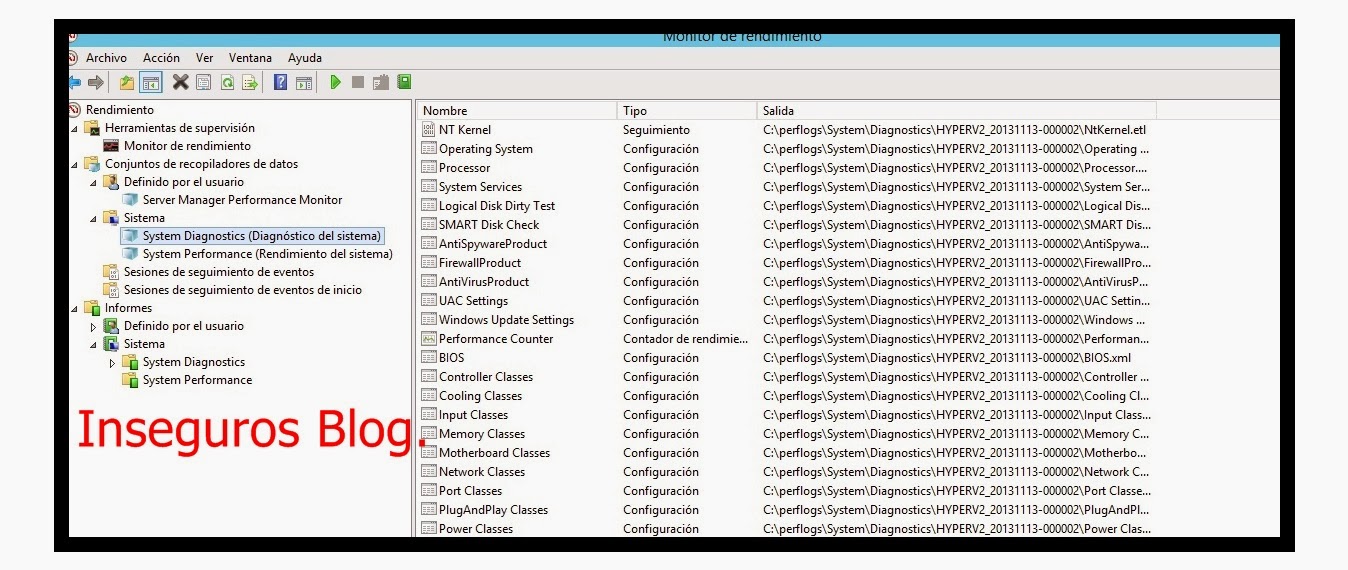
Task: Select Monitor de rendimiento in the tree
Action: [187, 146]
